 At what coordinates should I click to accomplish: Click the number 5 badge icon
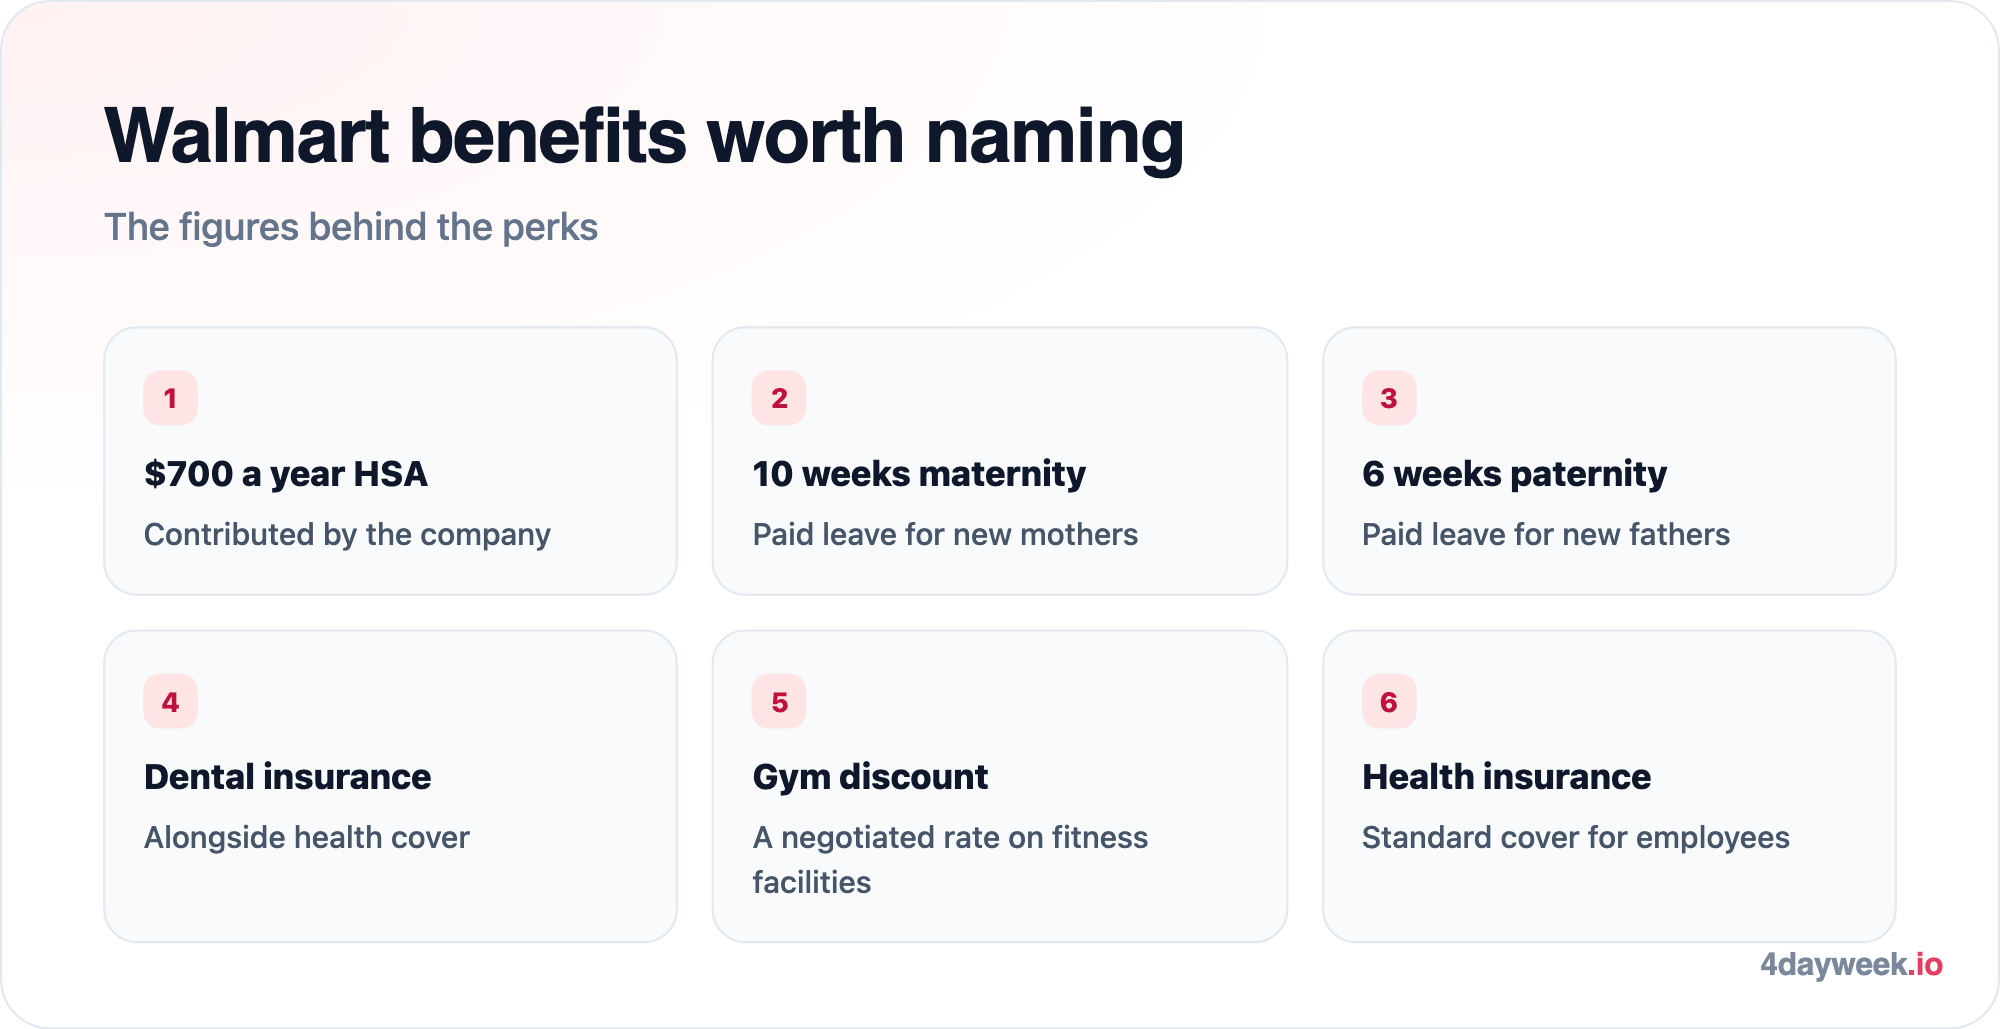[779, 702]
